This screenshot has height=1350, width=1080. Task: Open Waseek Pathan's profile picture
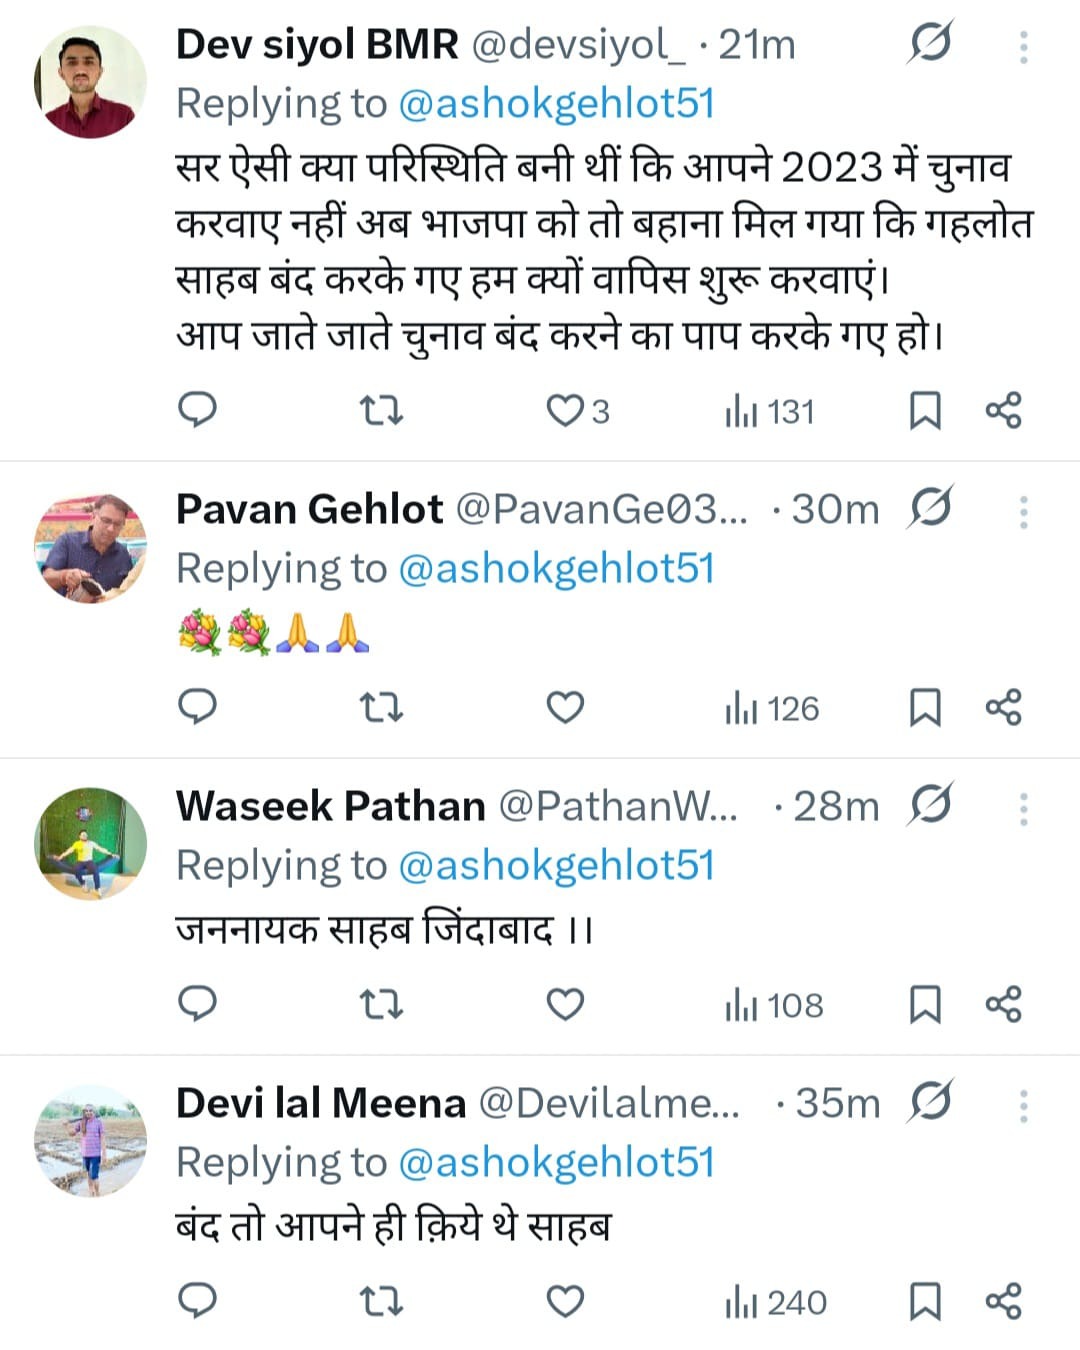click(x=91, y=843)
